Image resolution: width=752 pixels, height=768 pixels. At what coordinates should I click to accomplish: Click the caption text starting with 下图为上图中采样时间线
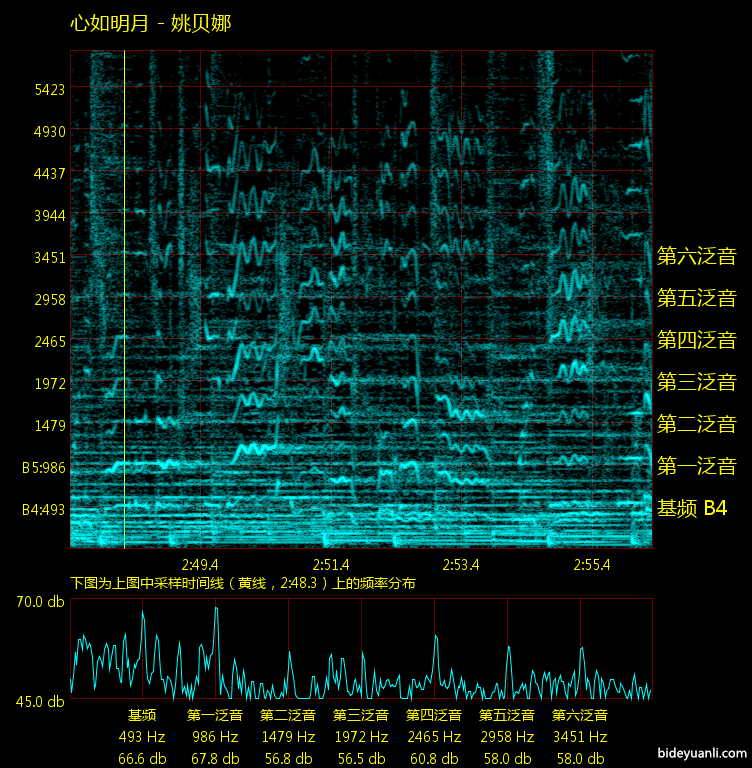pos(243,583)
